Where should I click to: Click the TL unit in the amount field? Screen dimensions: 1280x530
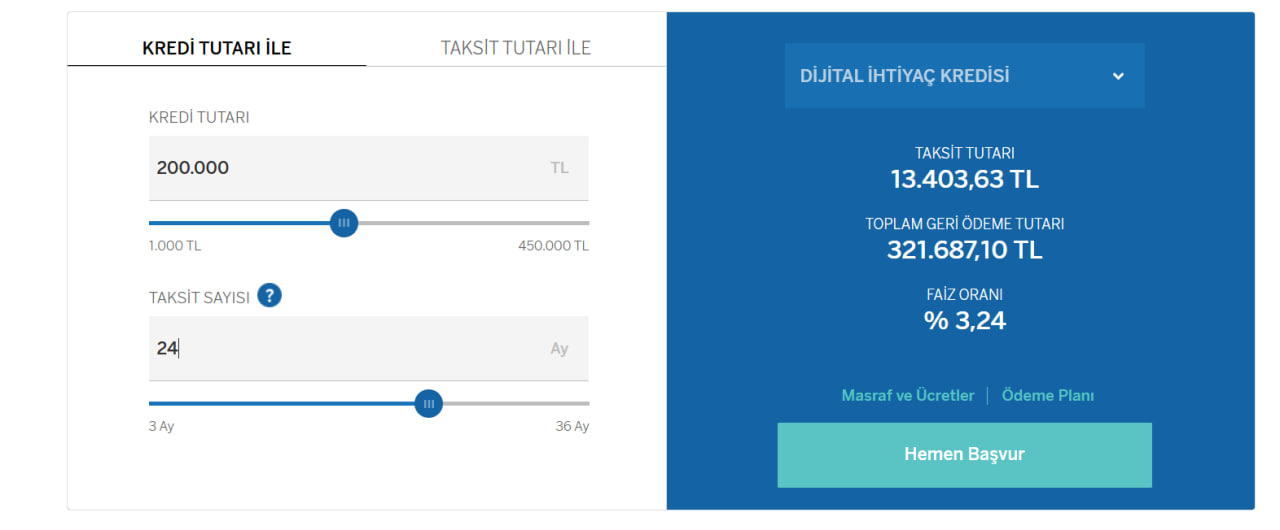click(559, 168)
